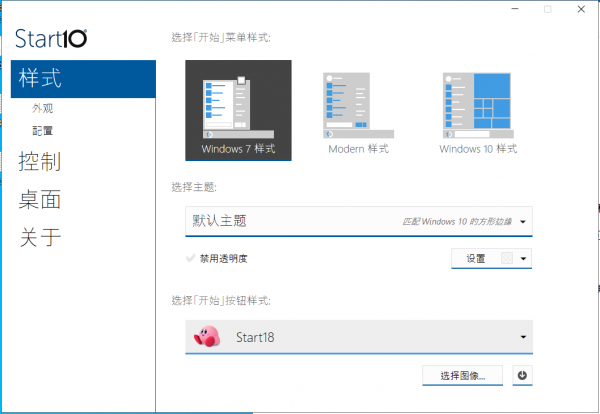Select the Windows 7 样式 menu style
This screenshot has width=600, height=414.
(238, 110)
